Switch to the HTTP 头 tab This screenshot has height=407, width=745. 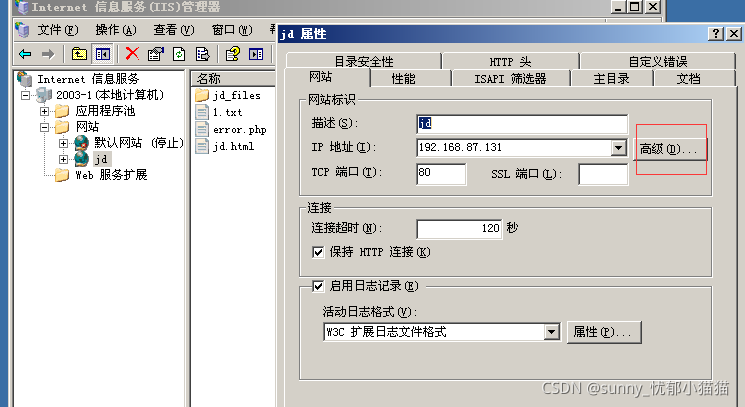(x=510, y=62)
